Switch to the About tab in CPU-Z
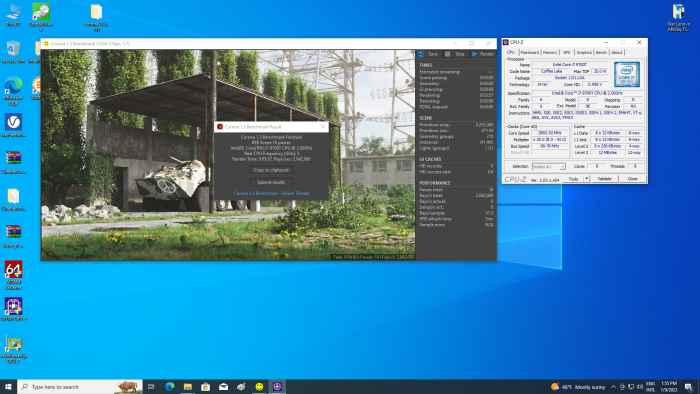 (x=617, y=52)
